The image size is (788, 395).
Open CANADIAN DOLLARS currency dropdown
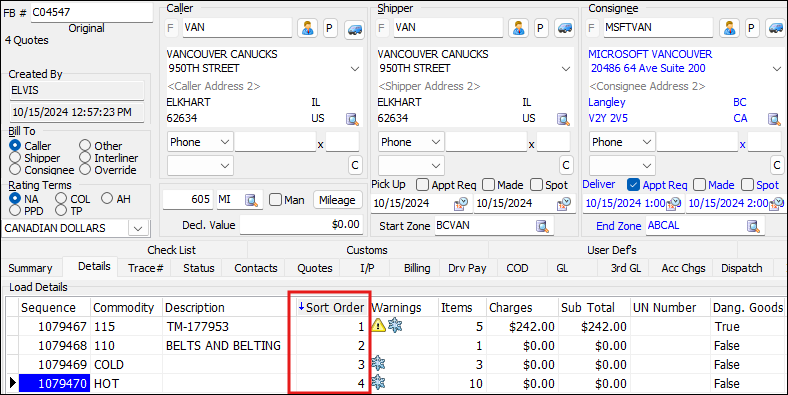click(x=138, y=228)
